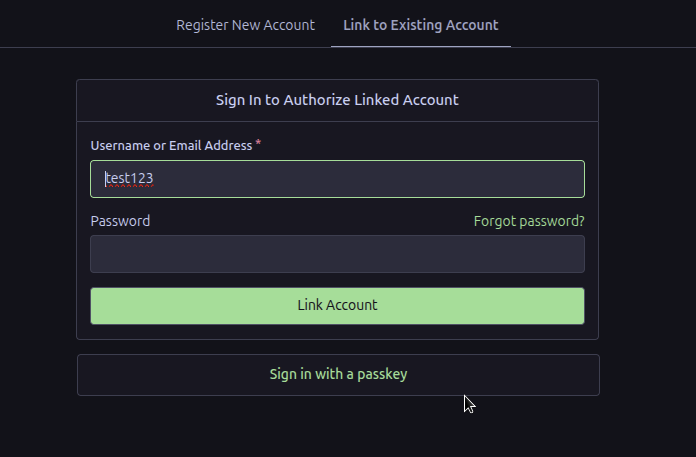Stay on Link to Existing Account tab

click(420, 25)
